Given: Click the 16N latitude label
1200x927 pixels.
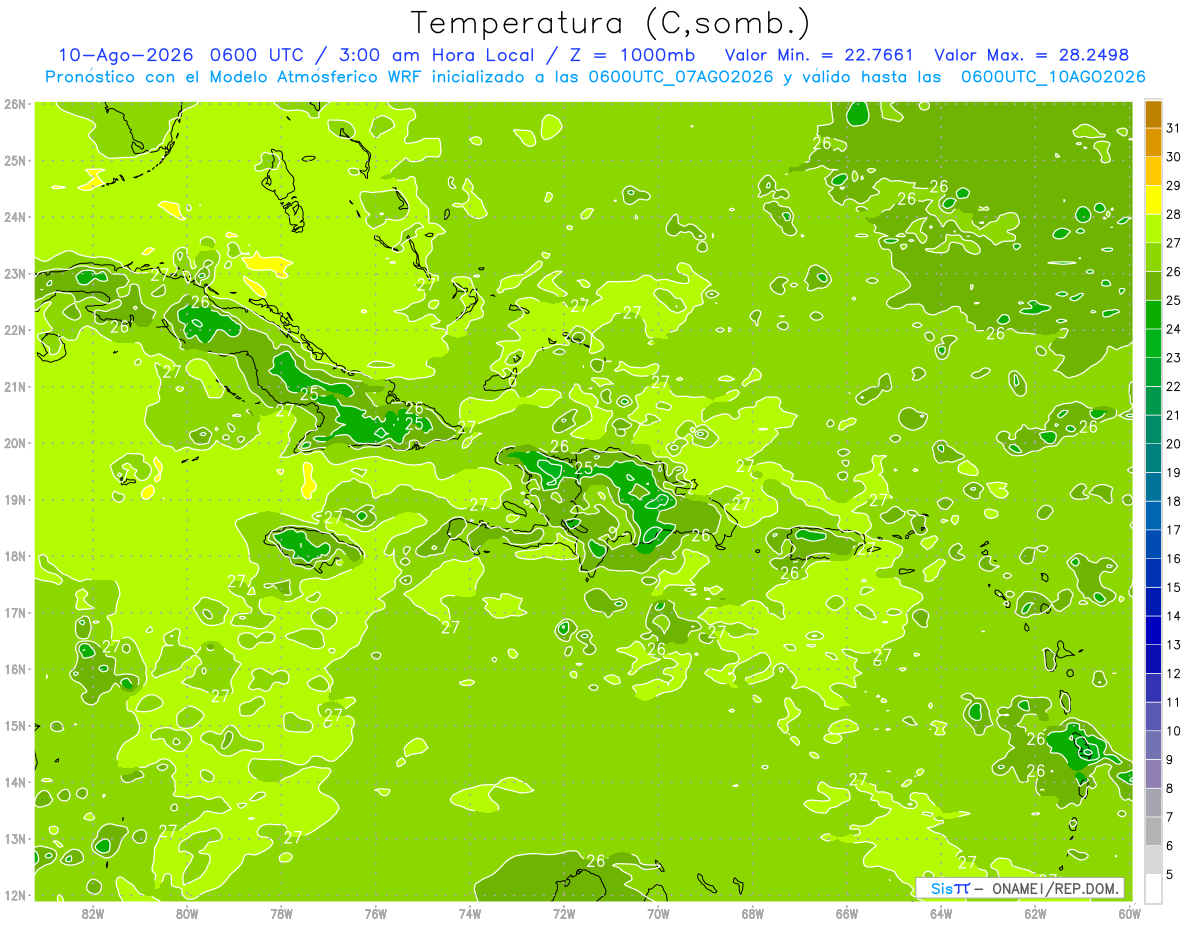Looking at the screenshot, I should tap(14, 669).
